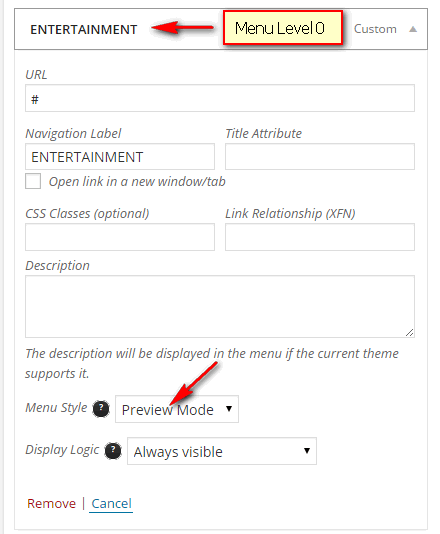Click the Custom item type label

coord(375,29)
